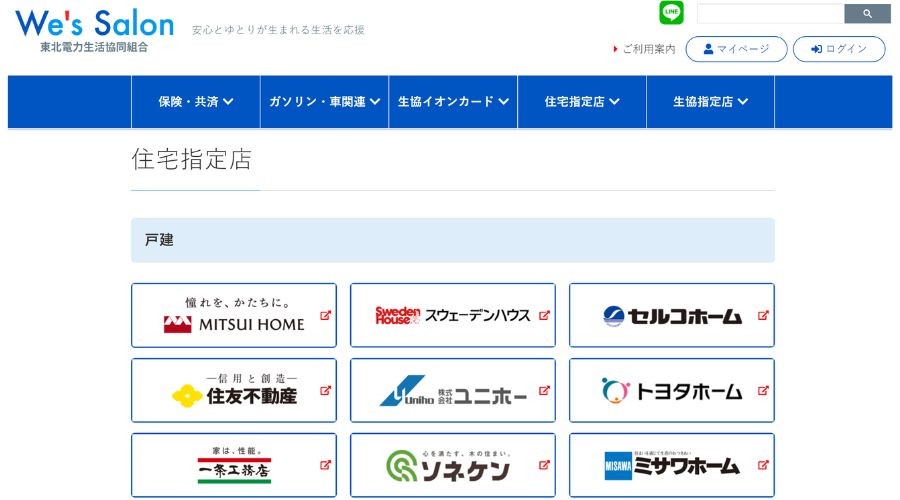Expand chevron next to 生協指定店
The image size is (900, 500).
pyautogui.click(x=743, y=102)
